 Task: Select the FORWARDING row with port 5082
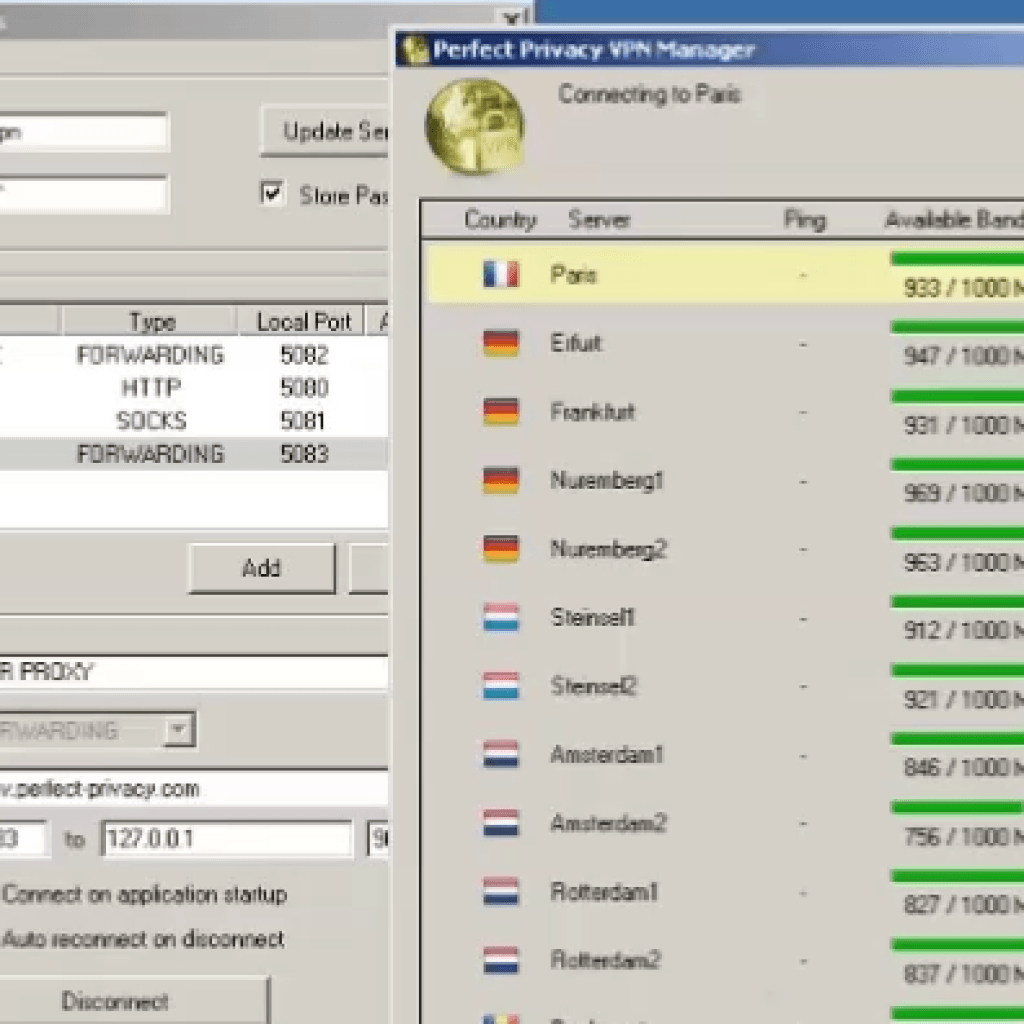tap(193, 355)
